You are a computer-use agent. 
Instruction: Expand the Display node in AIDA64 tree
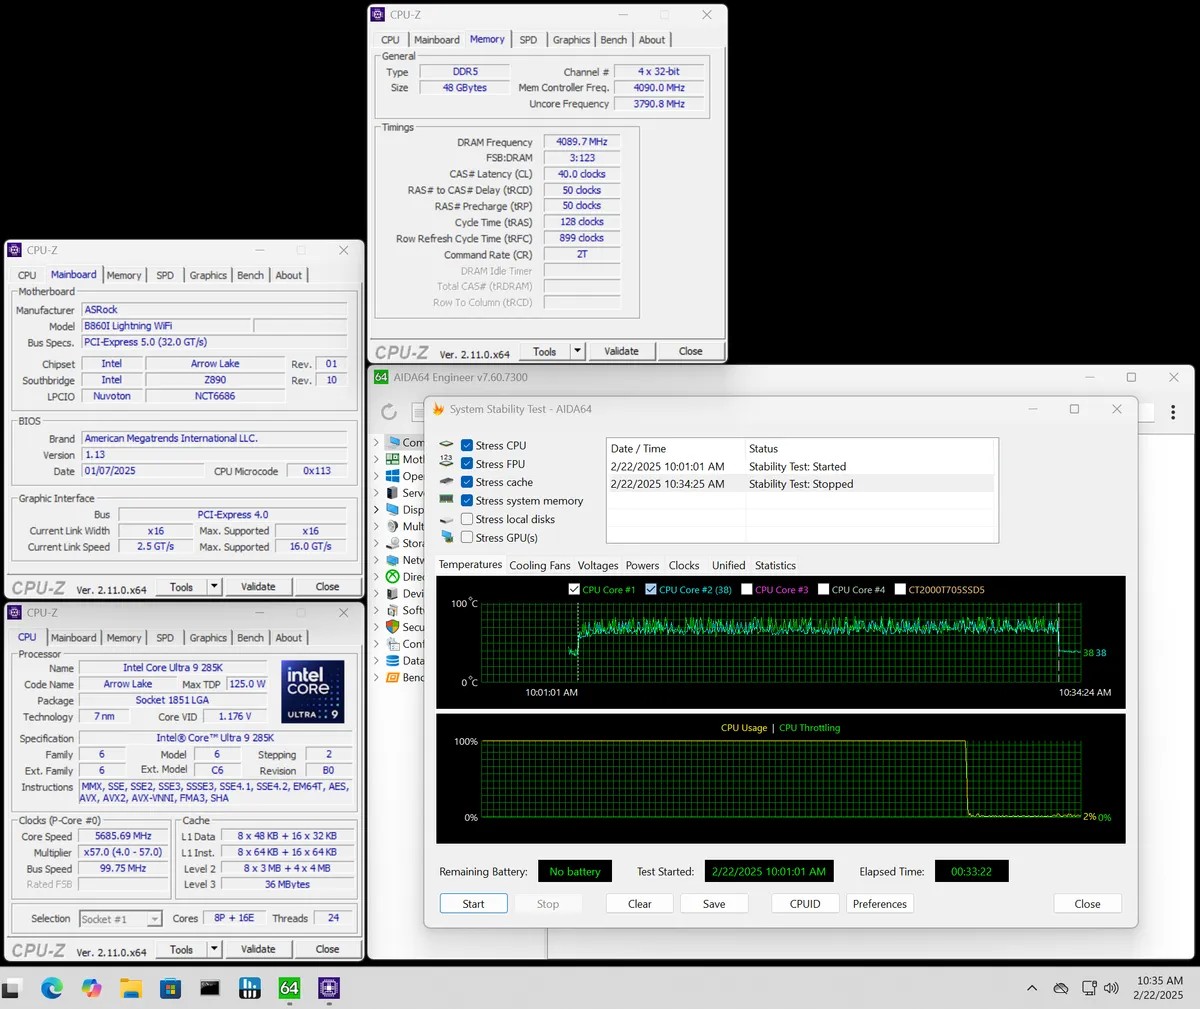click(377, 510)
